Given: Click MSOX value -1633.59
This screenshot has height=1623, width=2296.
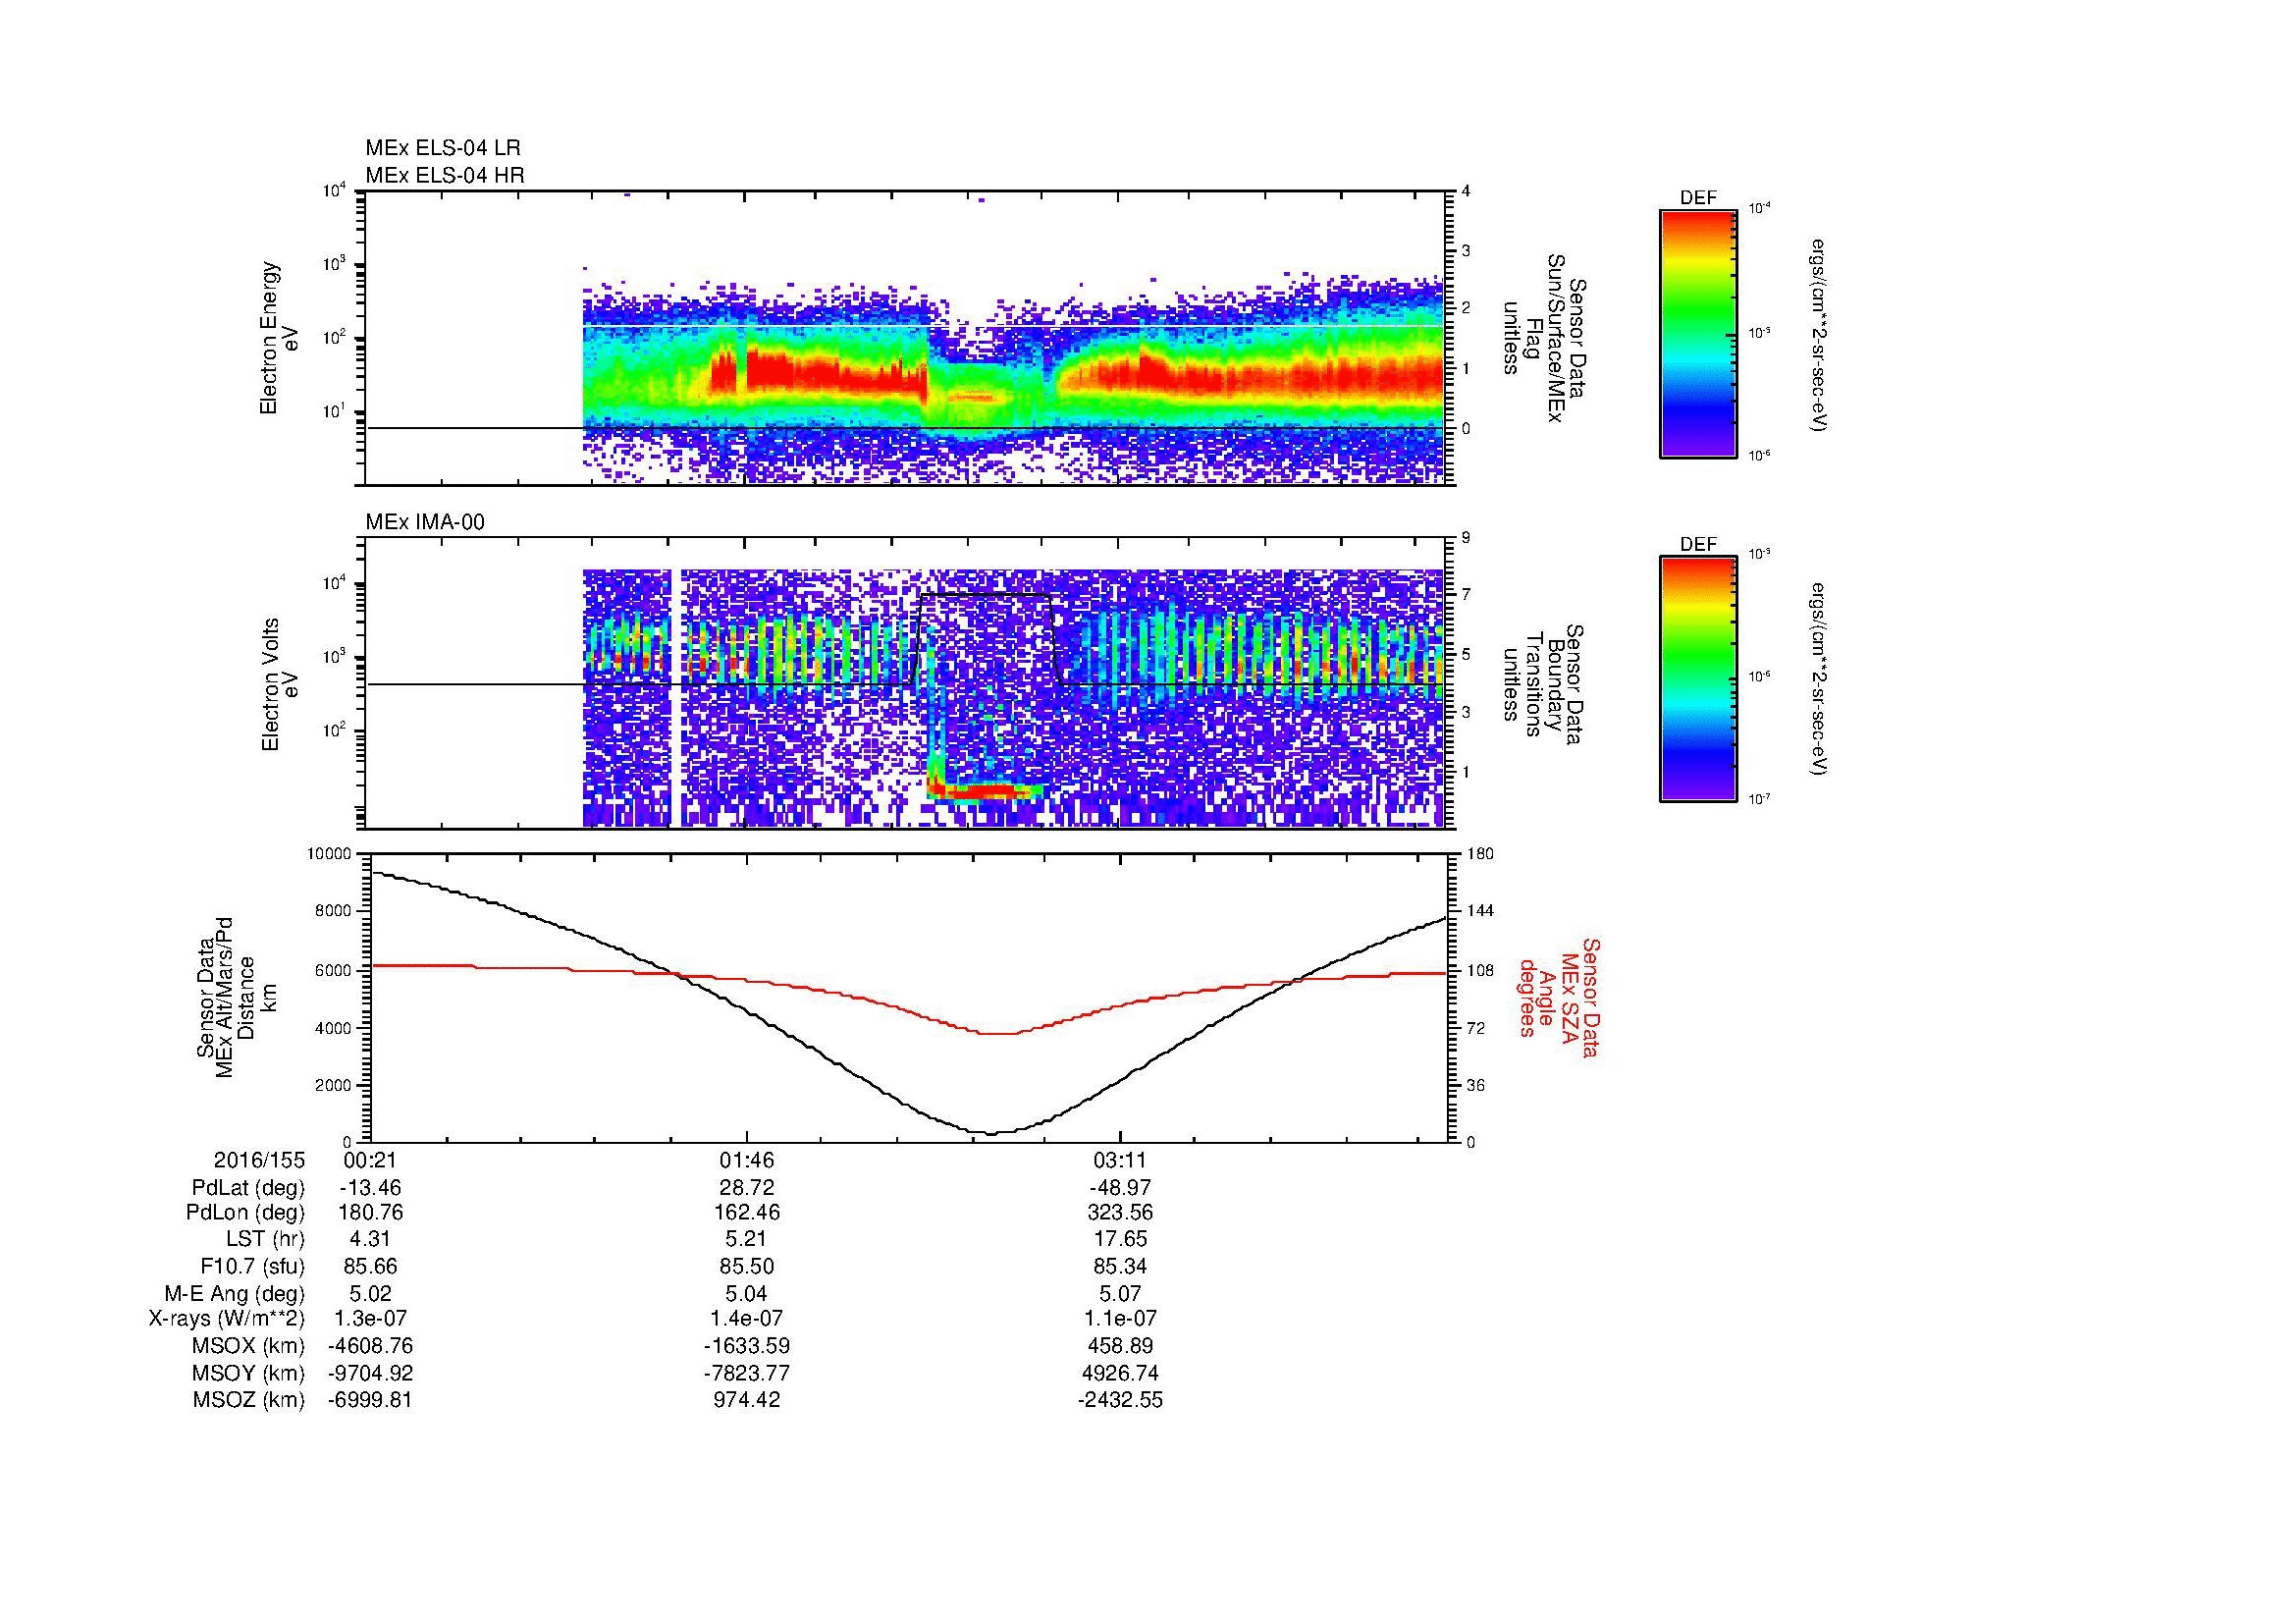Looking at the screenshot, I should pyautogui.click(x=747, y=1346).
